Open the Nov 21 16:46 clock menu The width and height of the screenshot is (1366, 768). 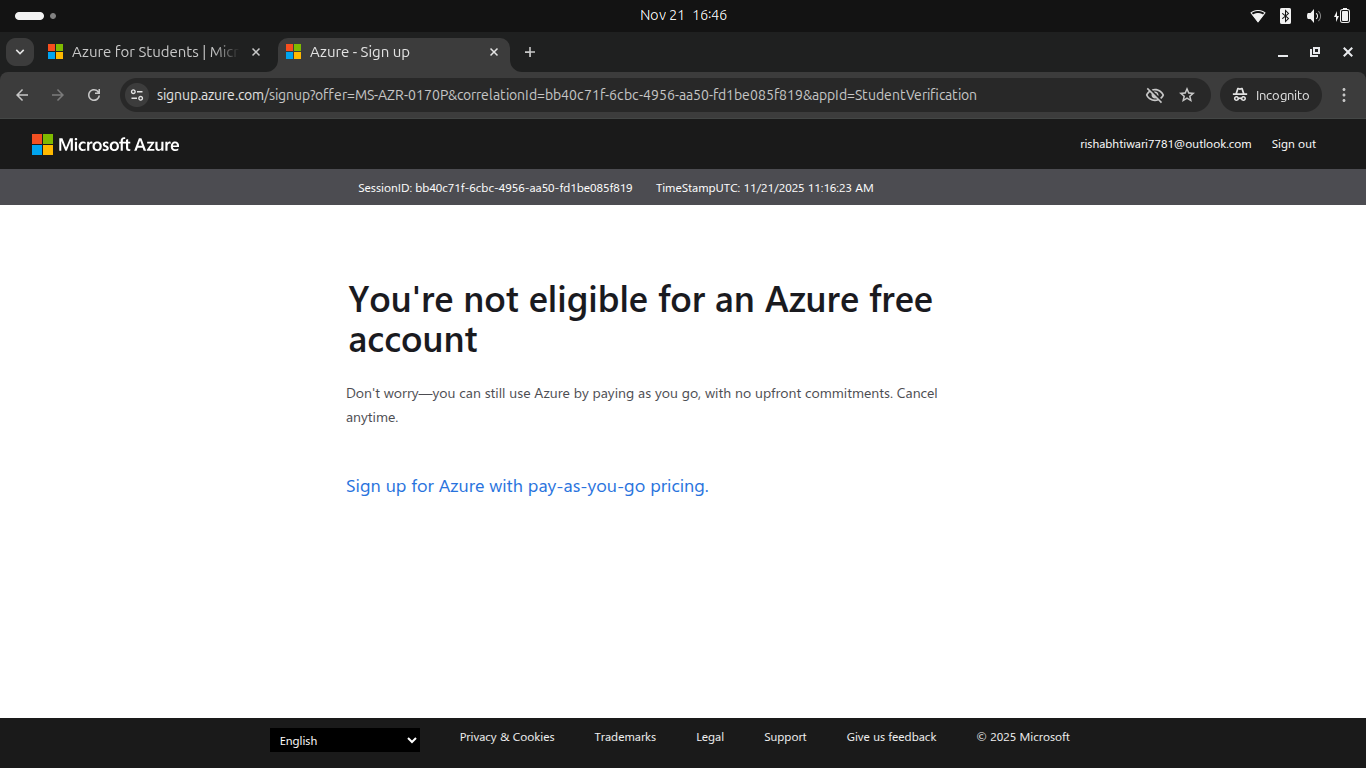tap(683, 15)
